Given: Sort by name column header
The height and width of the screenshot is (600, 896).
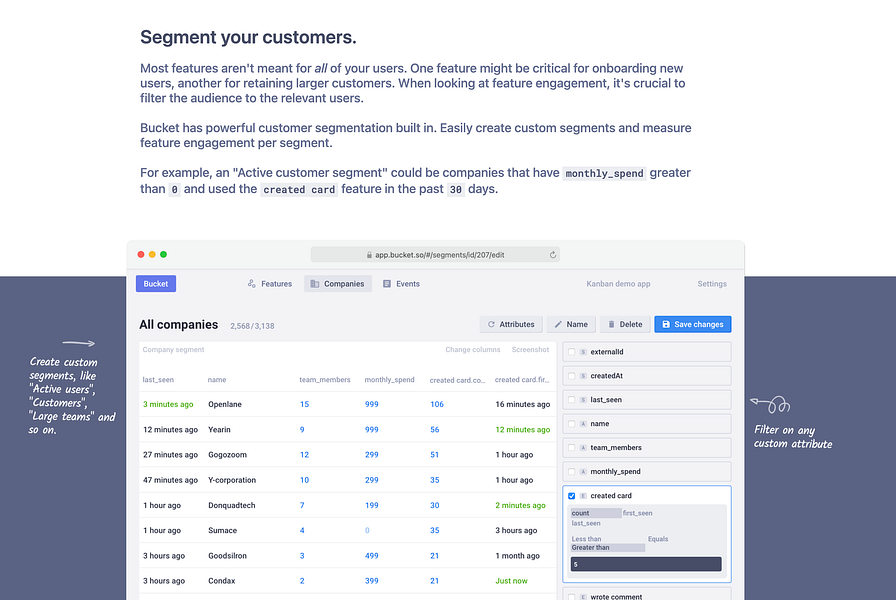Looking at the screenshot, I should pyautogui.click(x=217, y=380).
